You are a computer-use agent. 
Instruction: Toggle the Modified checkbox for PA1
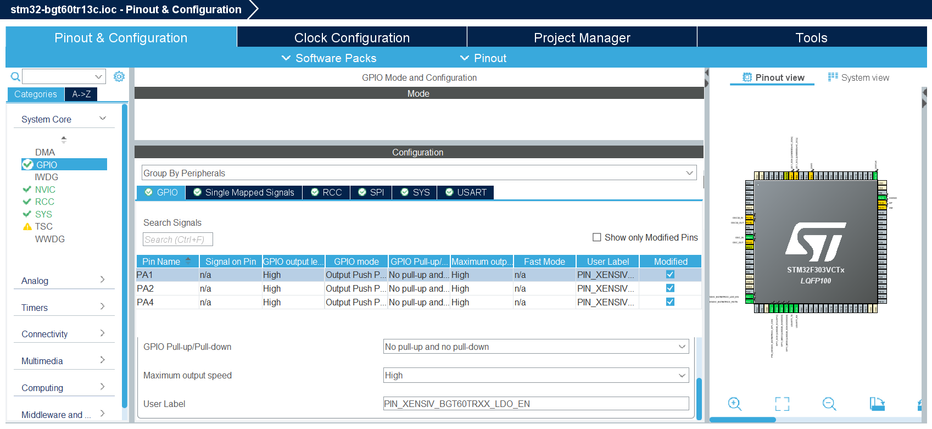(670, 275)
